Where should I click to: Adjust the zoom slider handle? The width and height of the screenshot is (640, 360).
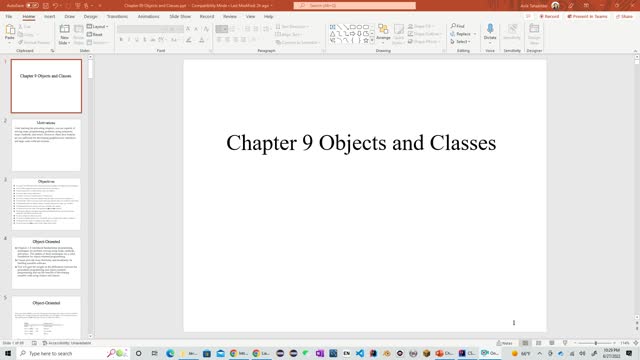click(596, 343)
